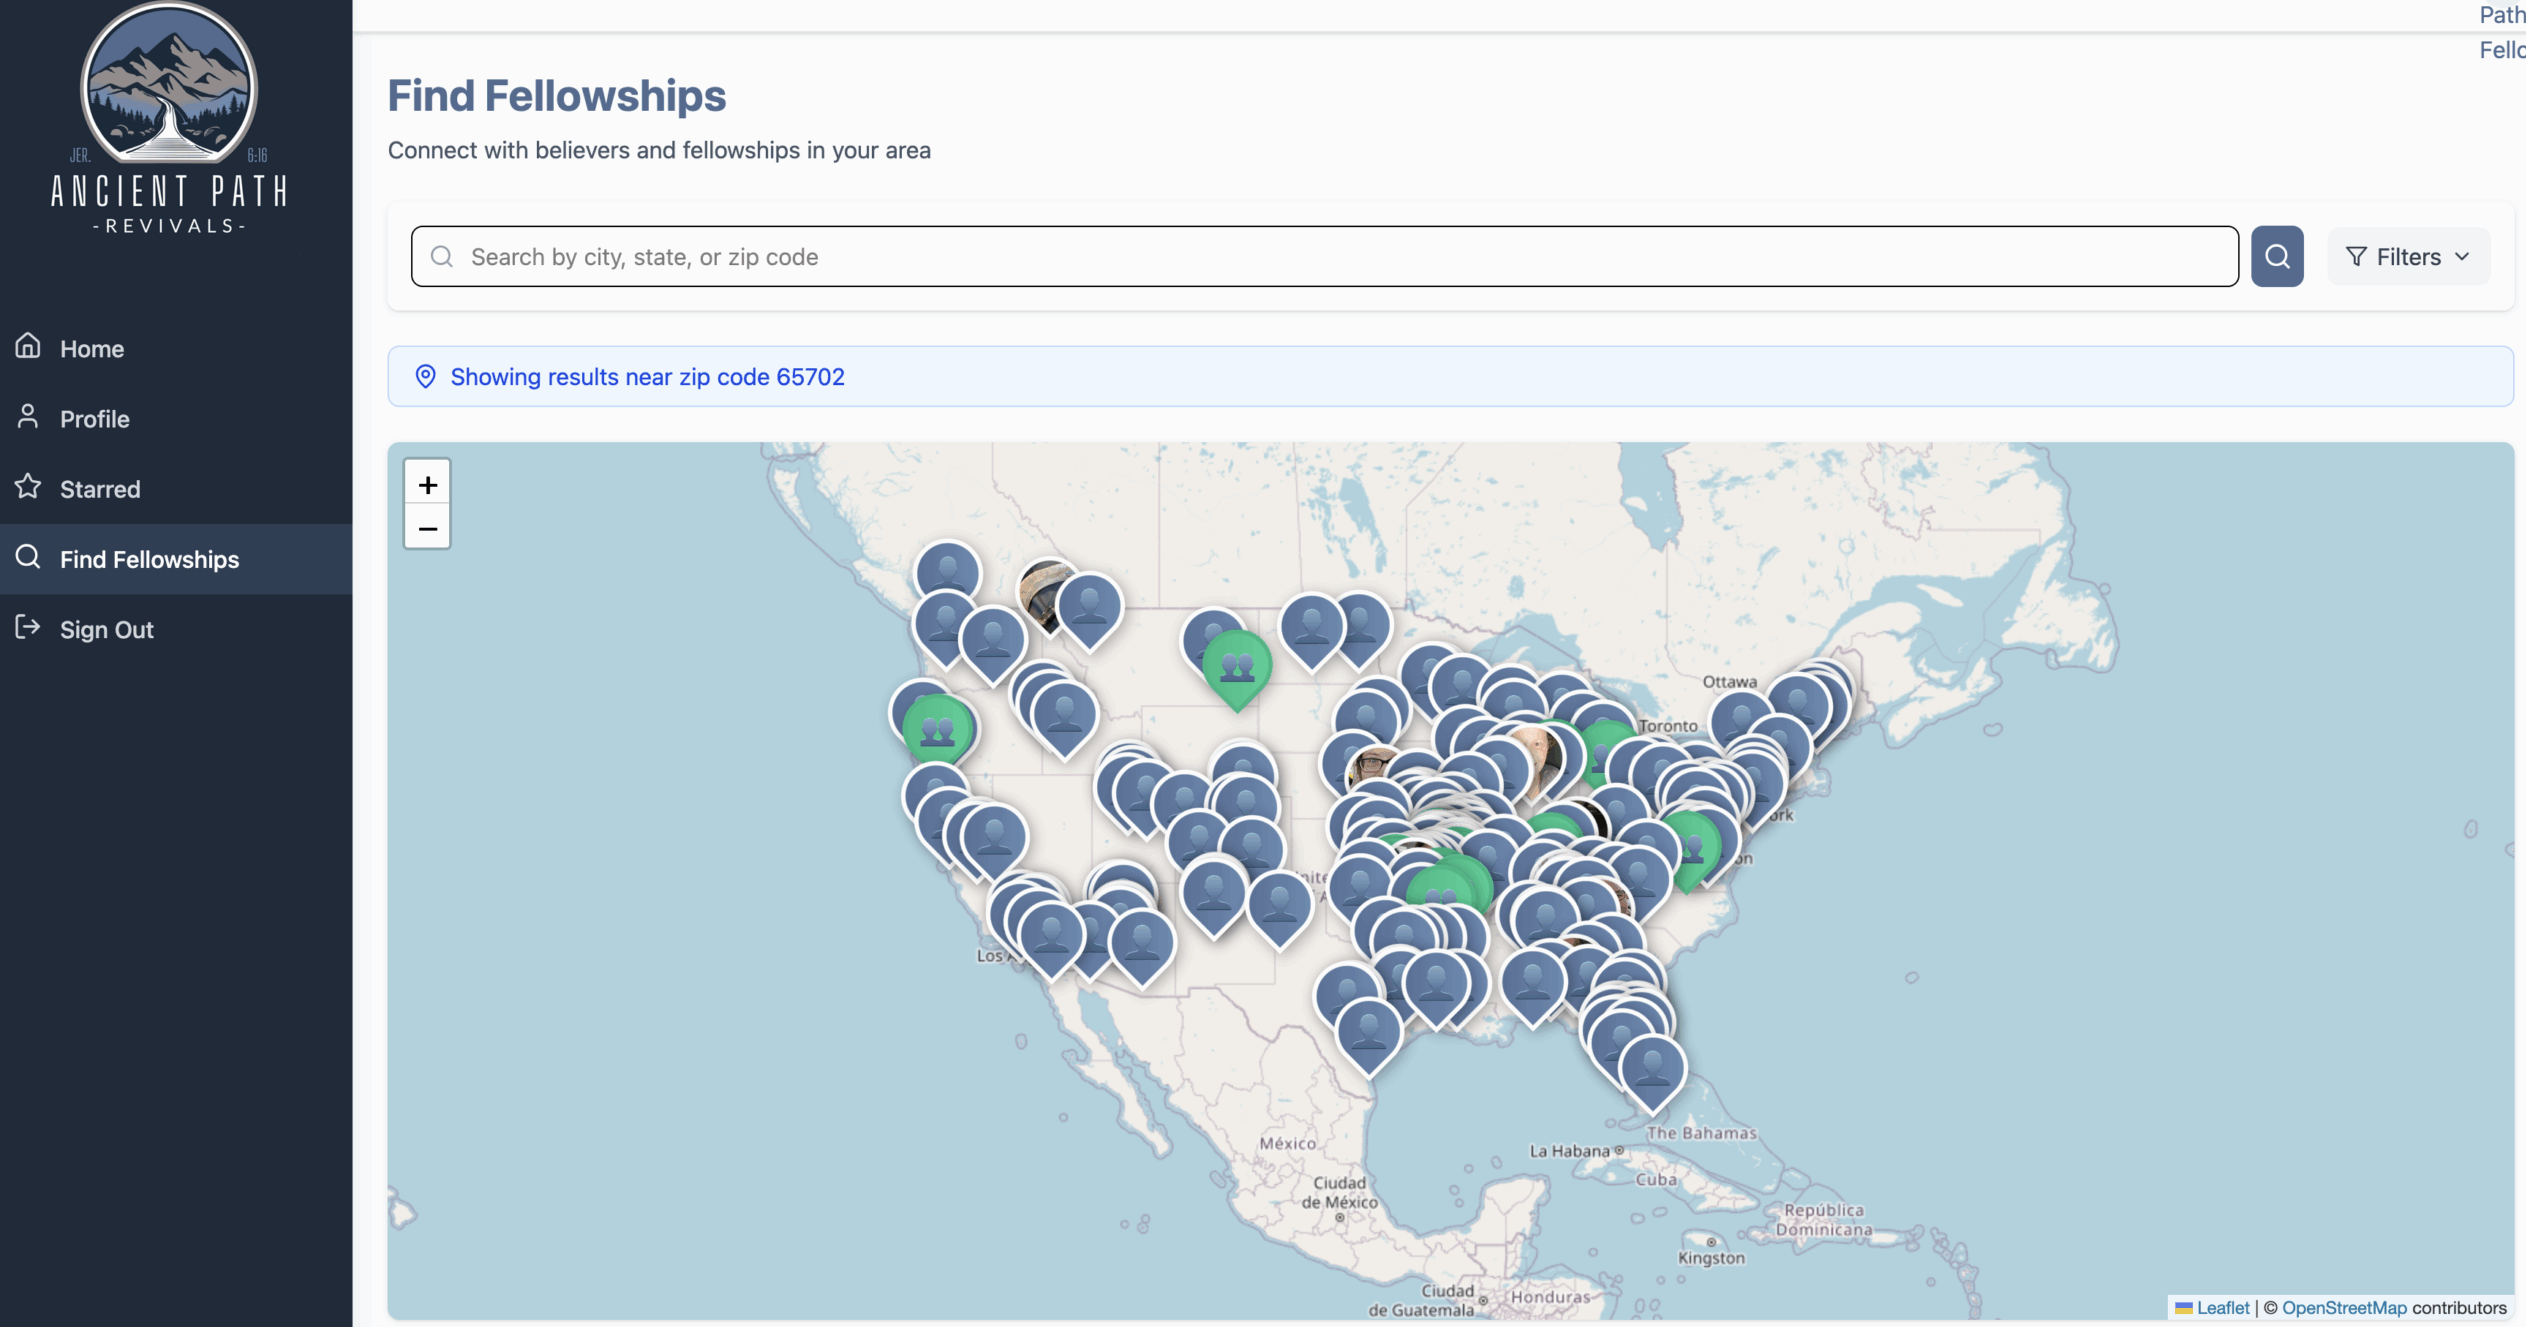The height and width of the screenshot is (1327, 2526).
Task: Go to Home in sidebar
Action: point(91,348)
